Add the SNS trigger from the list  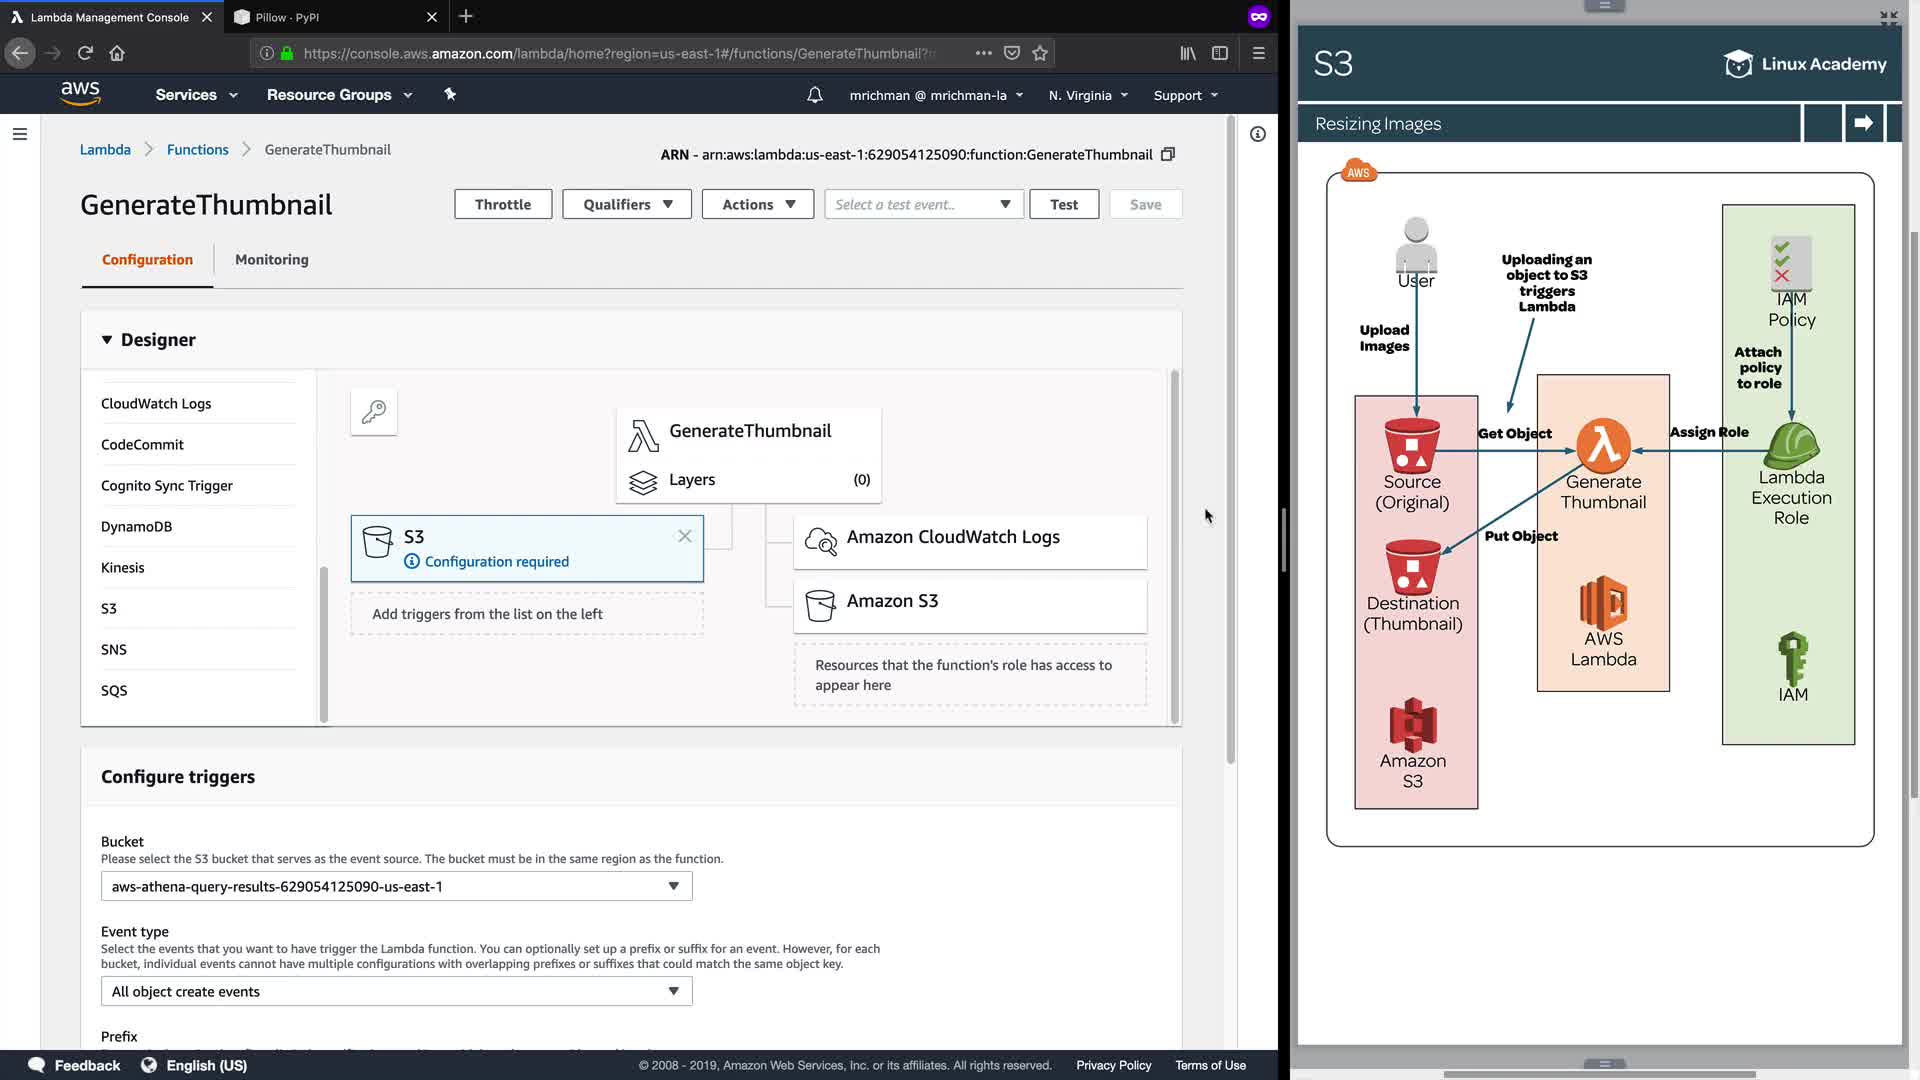pyautogui.click(x=114, y=649)
